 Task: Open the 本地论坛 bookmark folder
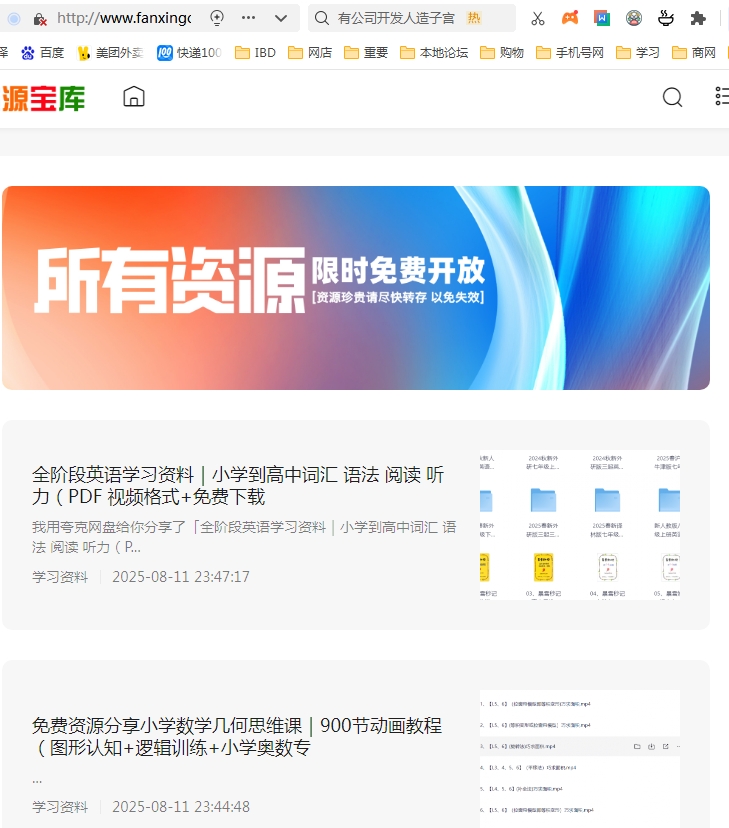coord(433,52)
